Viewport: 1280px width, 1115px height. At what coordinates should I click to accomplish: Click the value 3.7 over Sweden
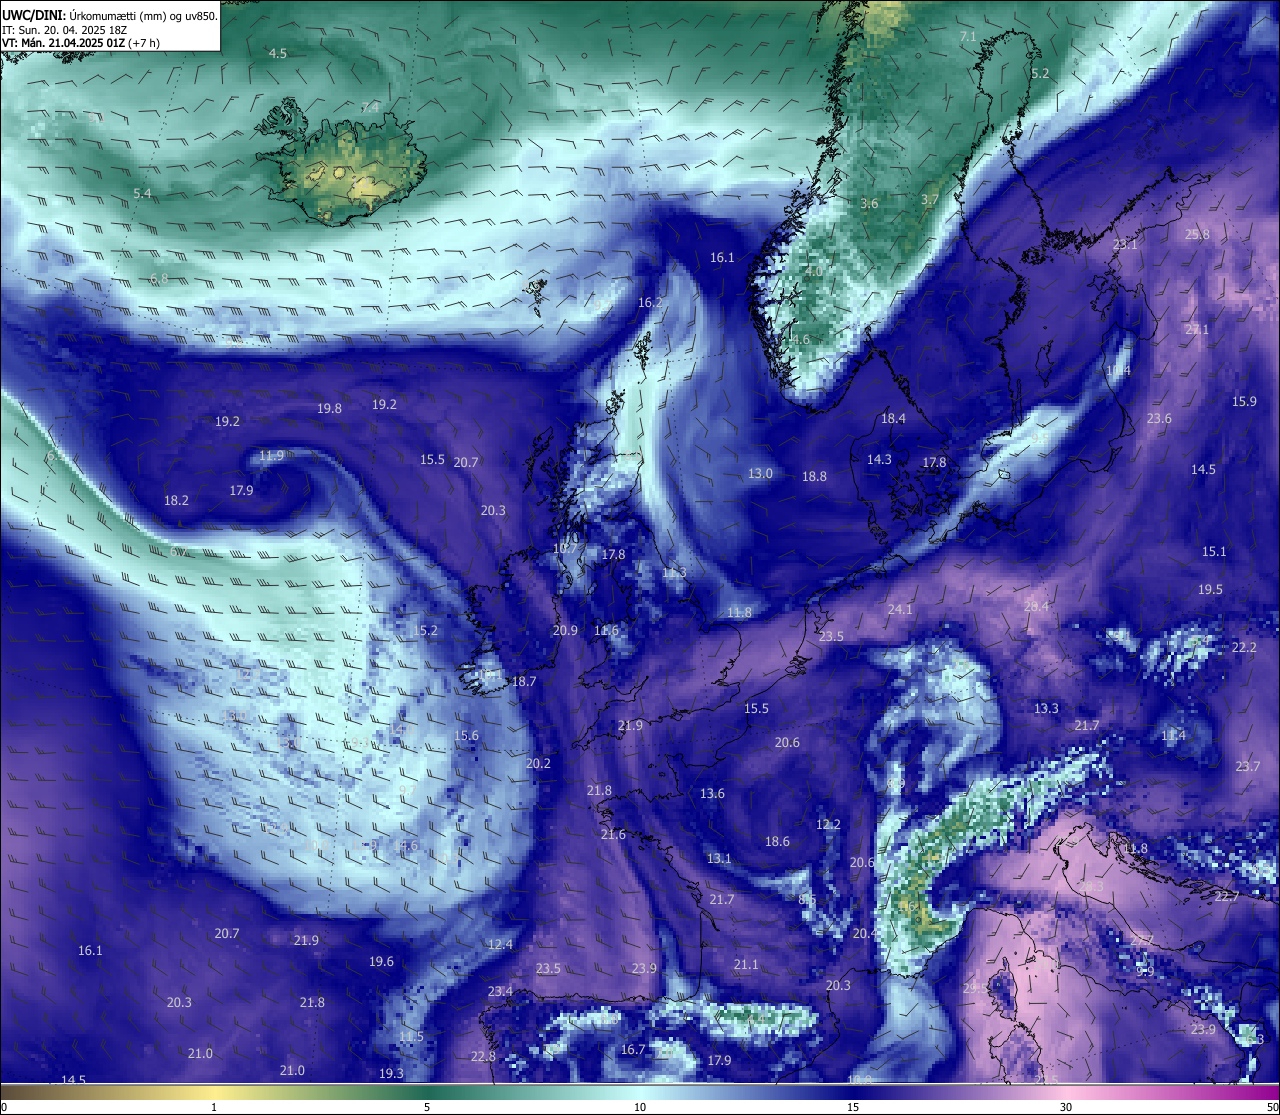(929, 199)
